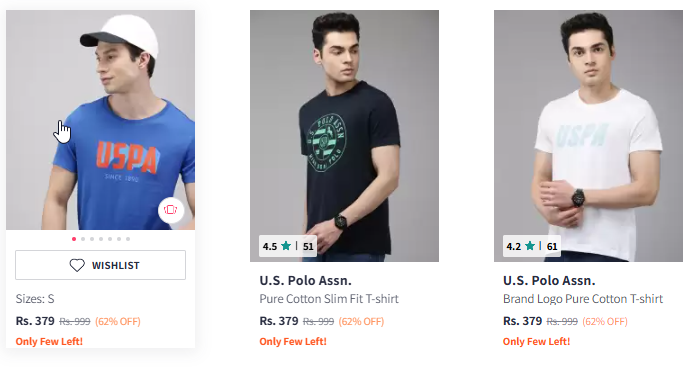Open the Brand Logo Pure Cotton T-shirt title

click(x=583, y=299)
